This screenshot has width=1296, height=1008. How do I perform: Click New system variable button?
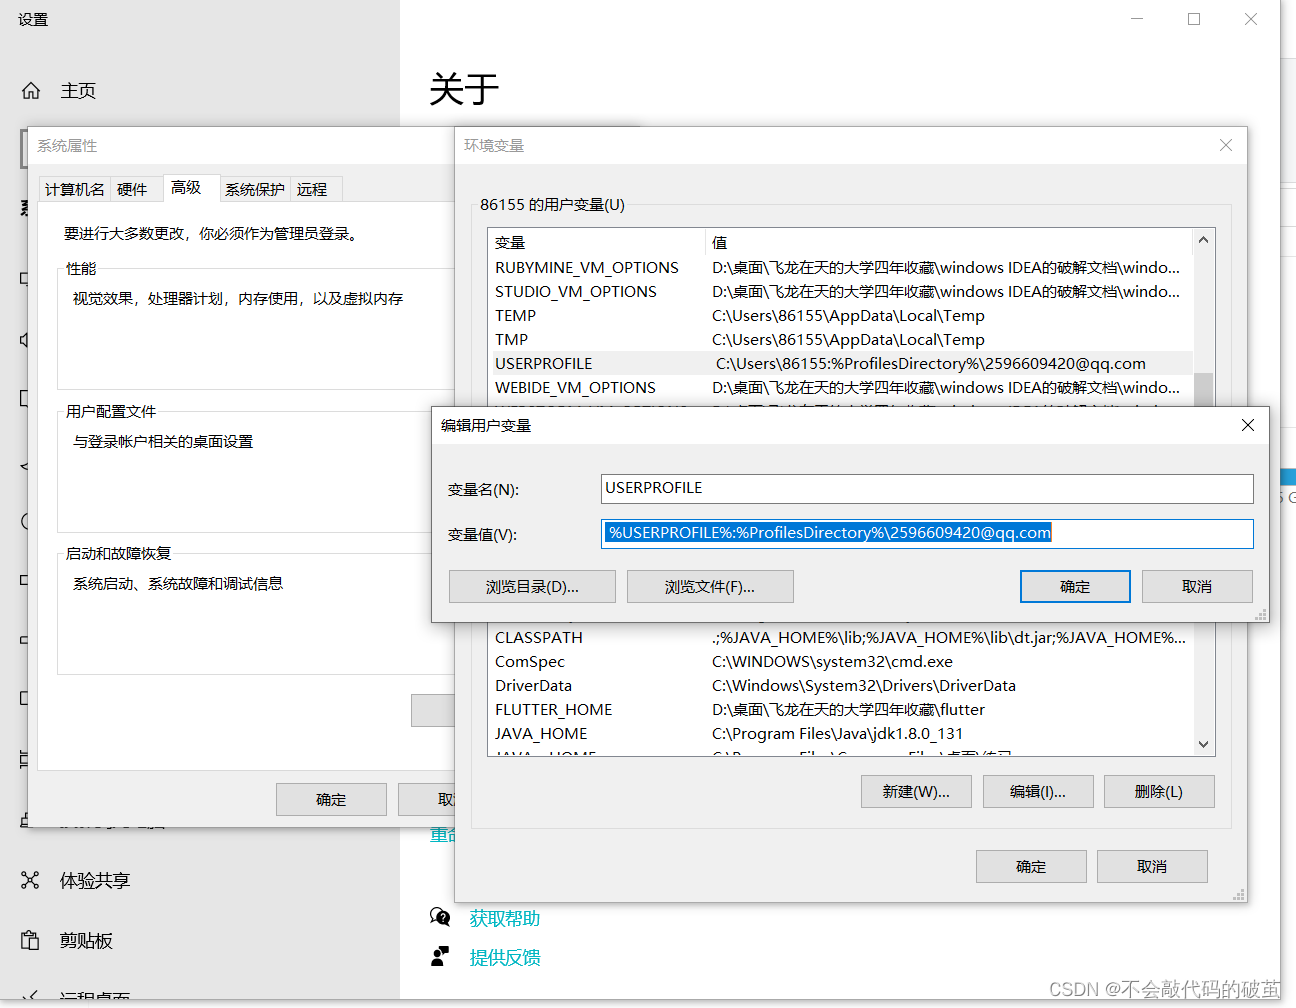pos(916,792)
